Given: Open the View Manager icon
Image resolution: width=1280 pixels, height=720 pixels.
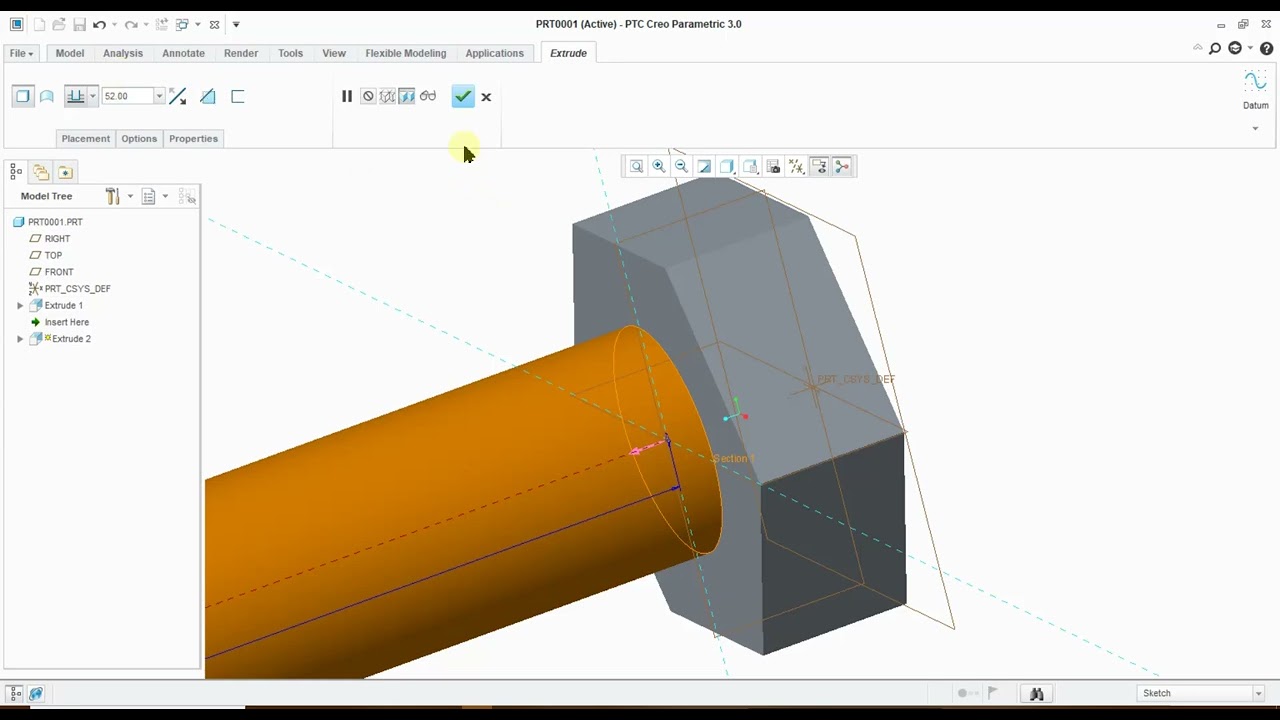Looking at the screenshot, I should [x=773, y=167].
